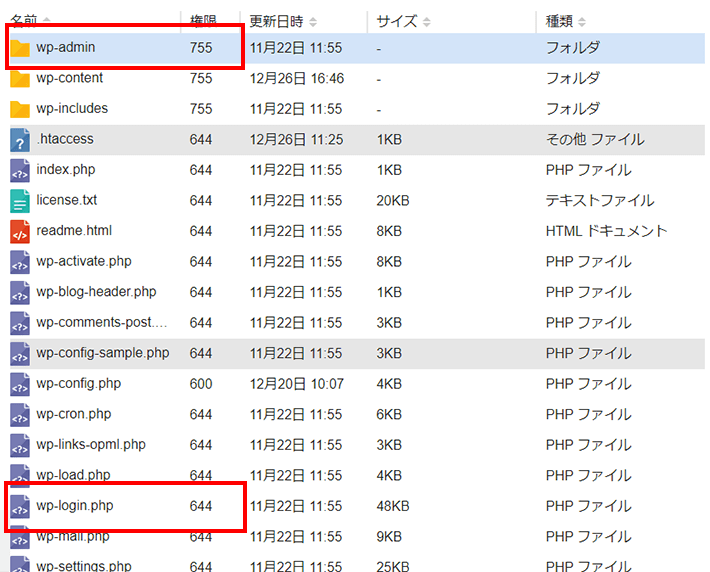Click the 755 permission of wp-content
This screenshot has width=710, height=572.
pyautogui.click(x=201, y=78)
